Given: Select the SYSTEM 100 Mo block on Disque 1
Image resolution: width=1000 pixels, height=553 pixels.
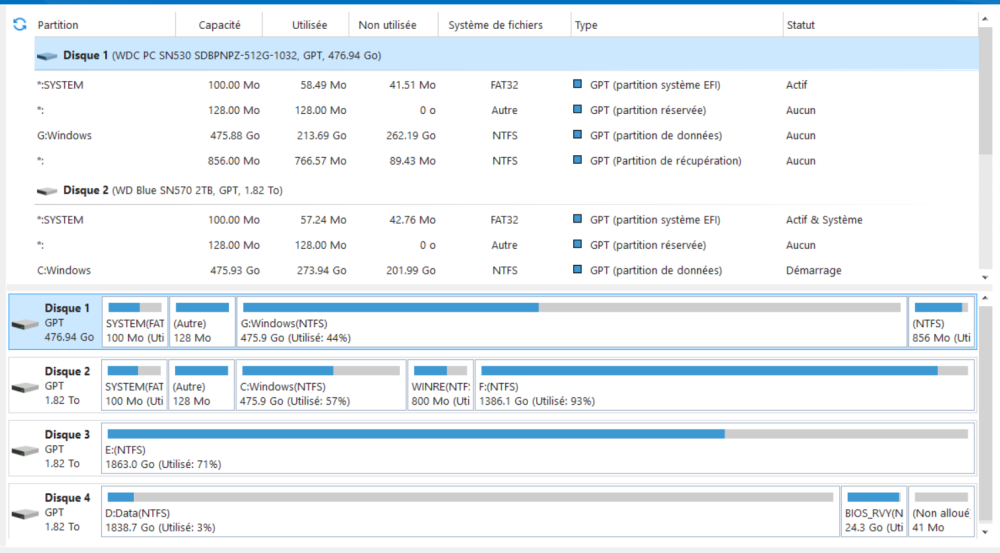Looking at the screenshot, I should coord(135,322).
